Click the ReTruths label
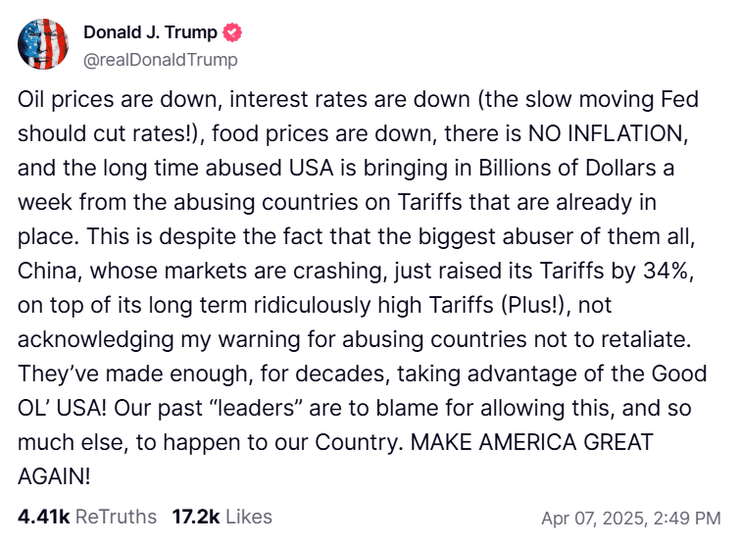This screenshot has width=740, height=547. point(116,517)
